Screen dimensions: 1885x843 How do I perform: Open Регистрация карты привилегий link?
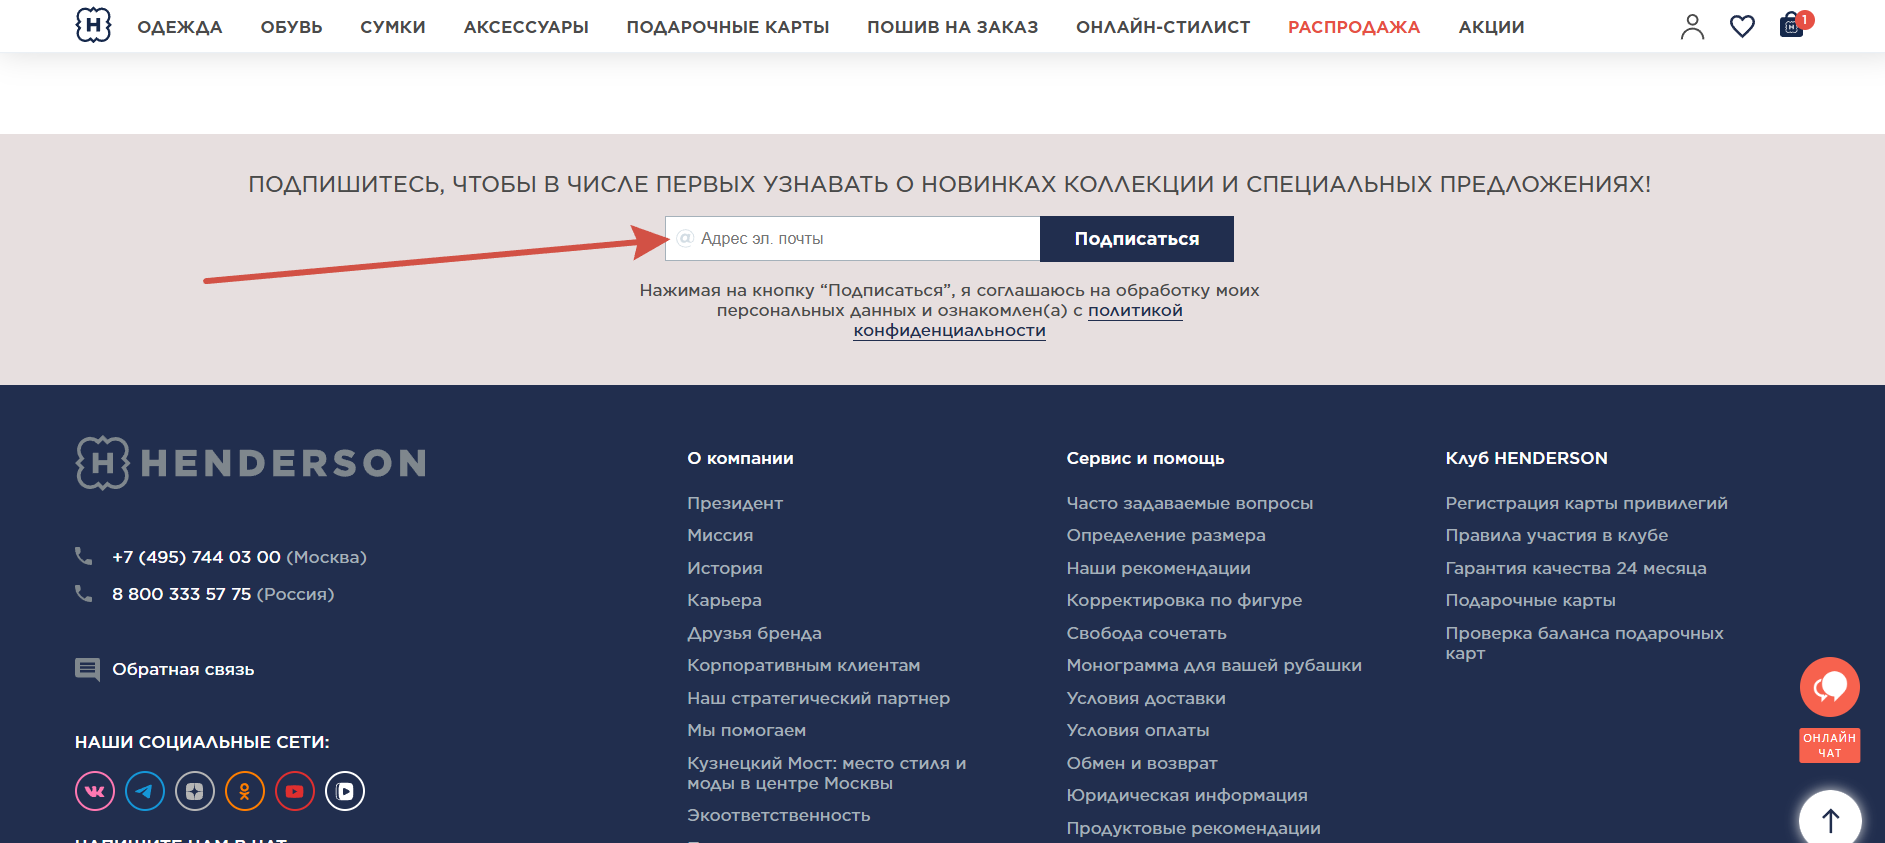[1586, 503]
